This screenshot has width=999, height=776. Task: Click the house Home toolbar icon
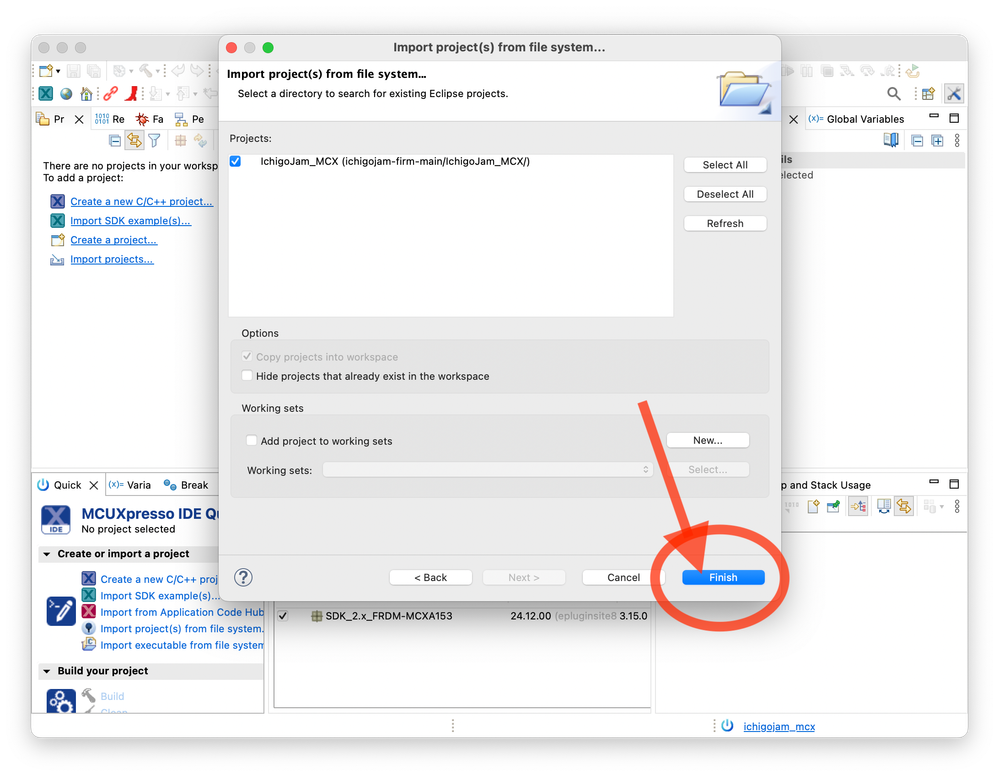(x=86, y=94)
